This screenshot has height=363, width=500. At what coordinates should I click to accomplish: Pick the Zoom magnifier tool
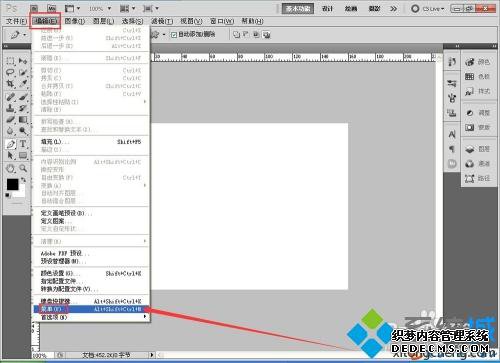[x=23, y=168]
